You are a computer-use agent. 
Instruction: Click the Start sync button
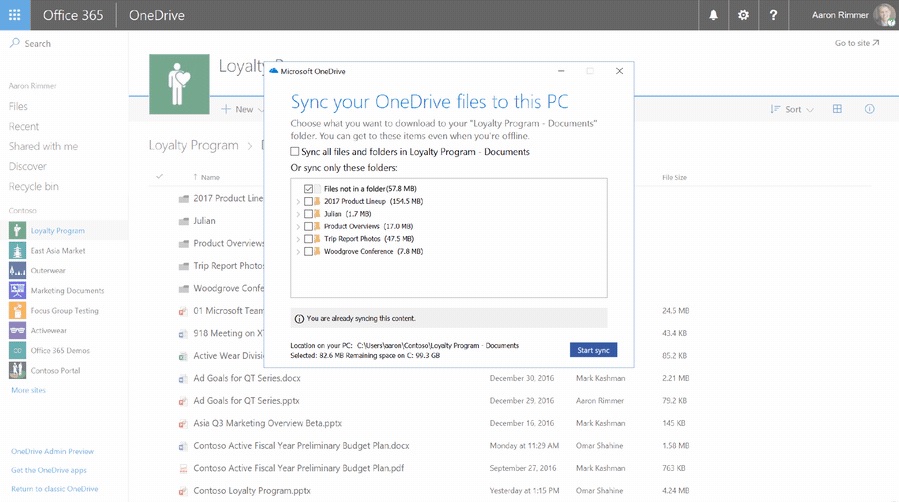click(x=593, y=350)
